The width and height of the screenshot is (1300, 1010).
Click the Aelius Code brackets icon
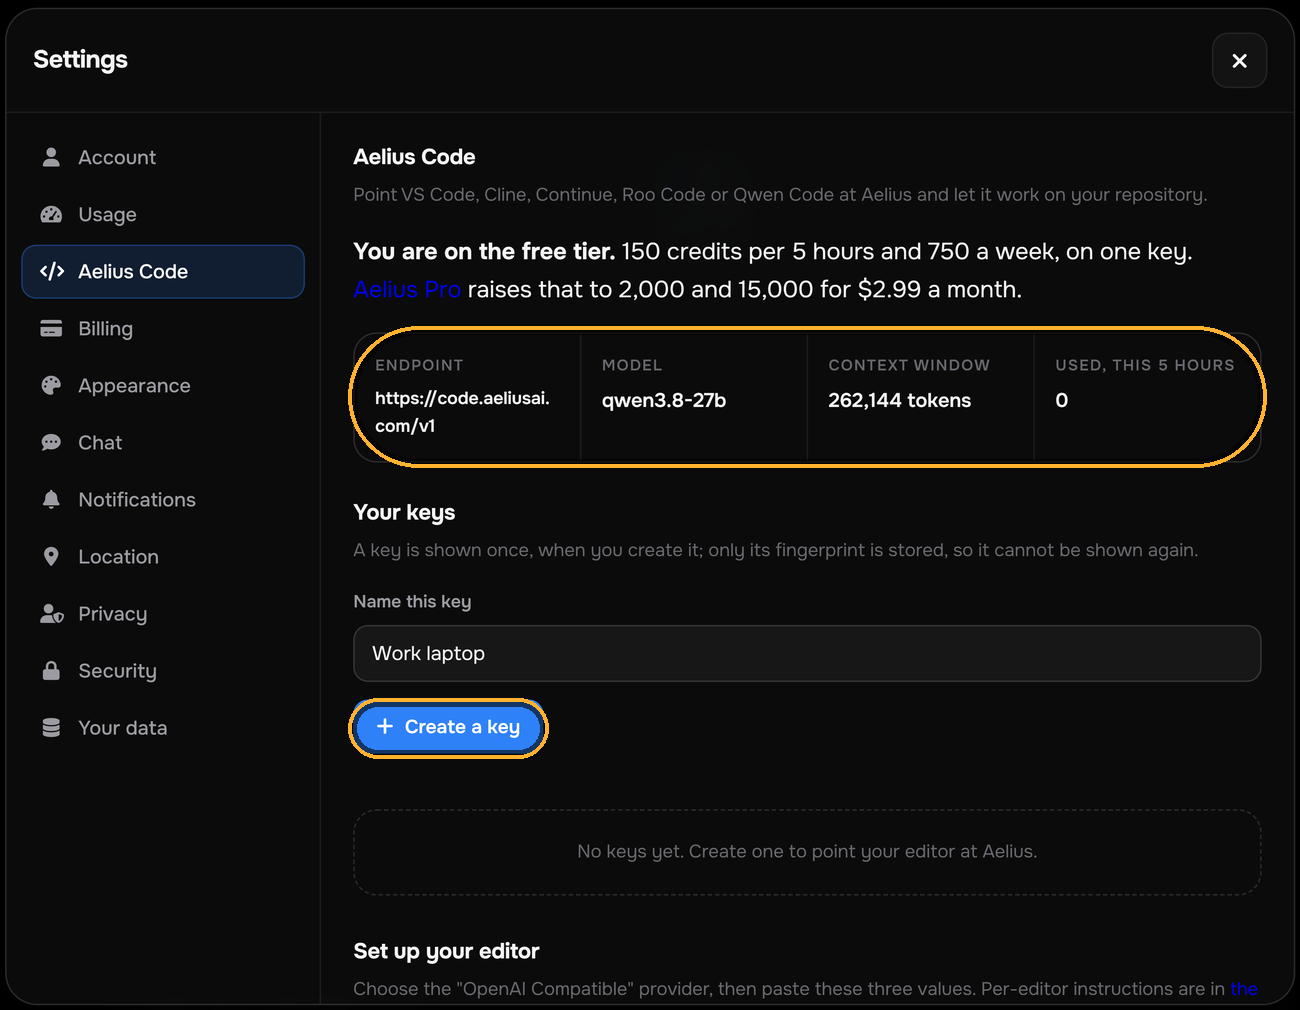[x=51, y=271]
